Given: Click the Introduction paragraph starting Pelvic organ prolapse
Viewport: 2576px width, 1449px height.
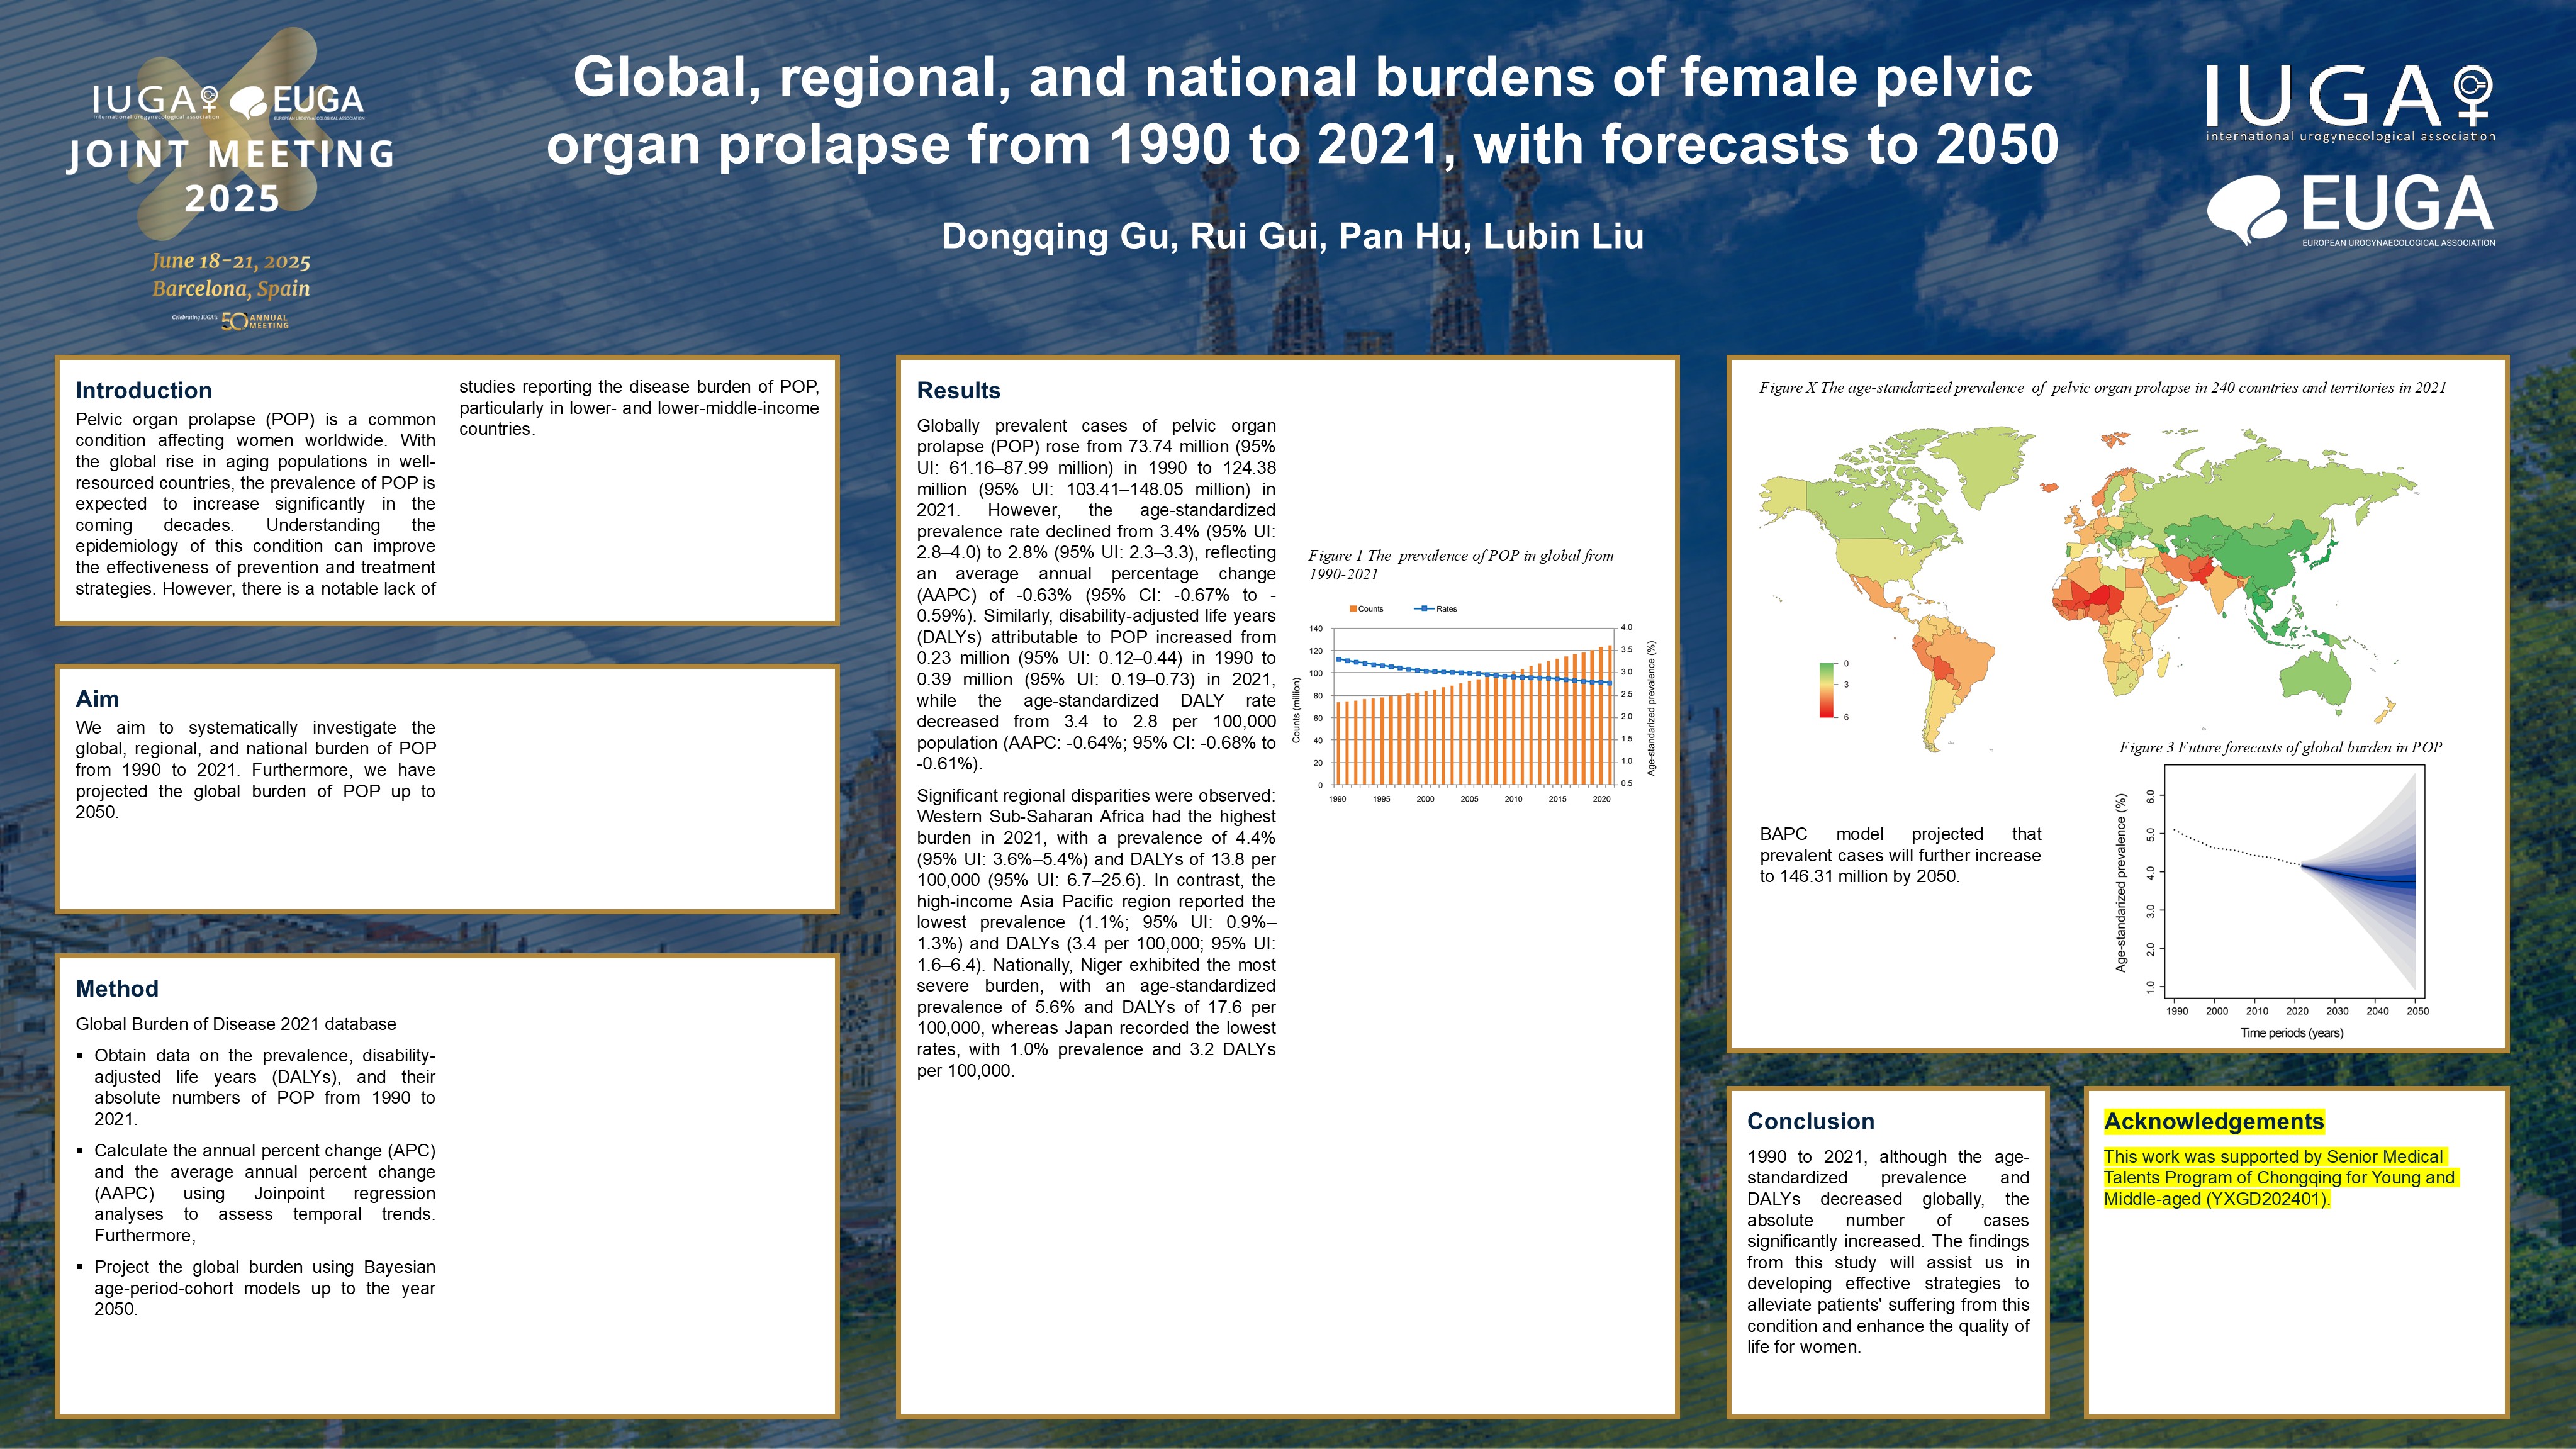Looking at the screenshot, I should click(x=255, y=504).
